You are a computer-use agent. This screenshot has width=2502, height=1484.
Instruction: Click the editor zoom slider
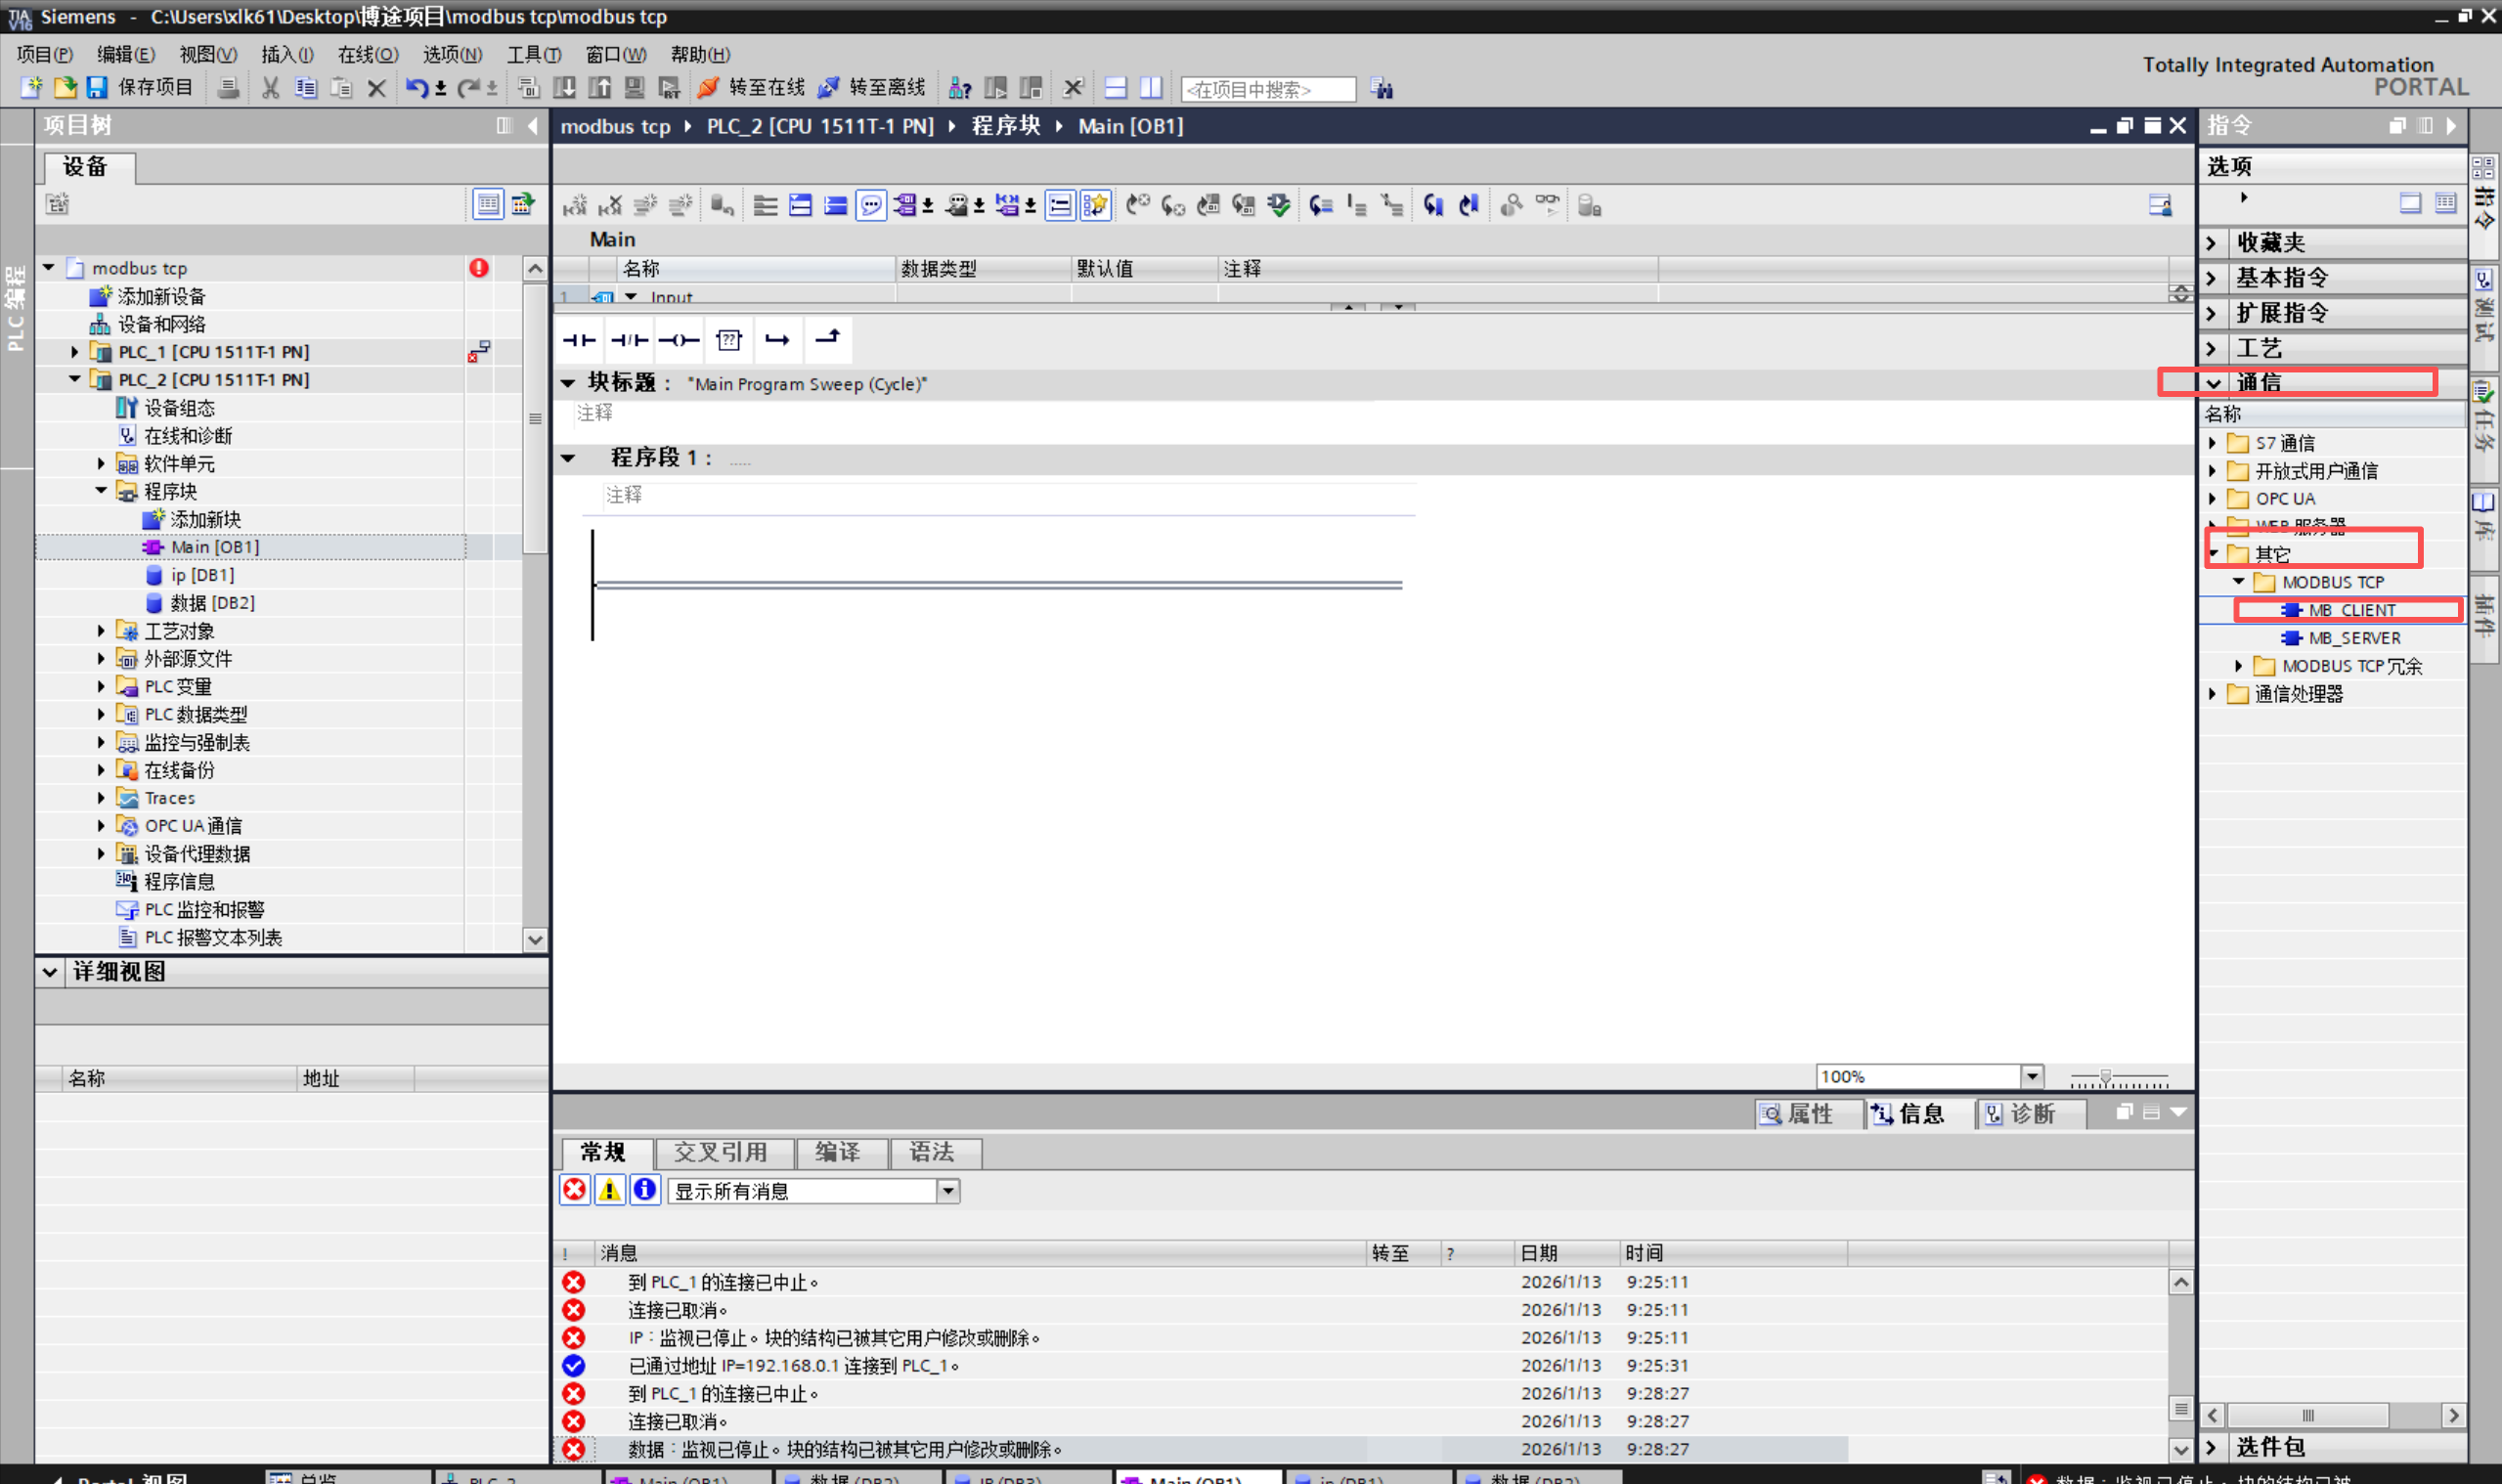(2105, 1077)
